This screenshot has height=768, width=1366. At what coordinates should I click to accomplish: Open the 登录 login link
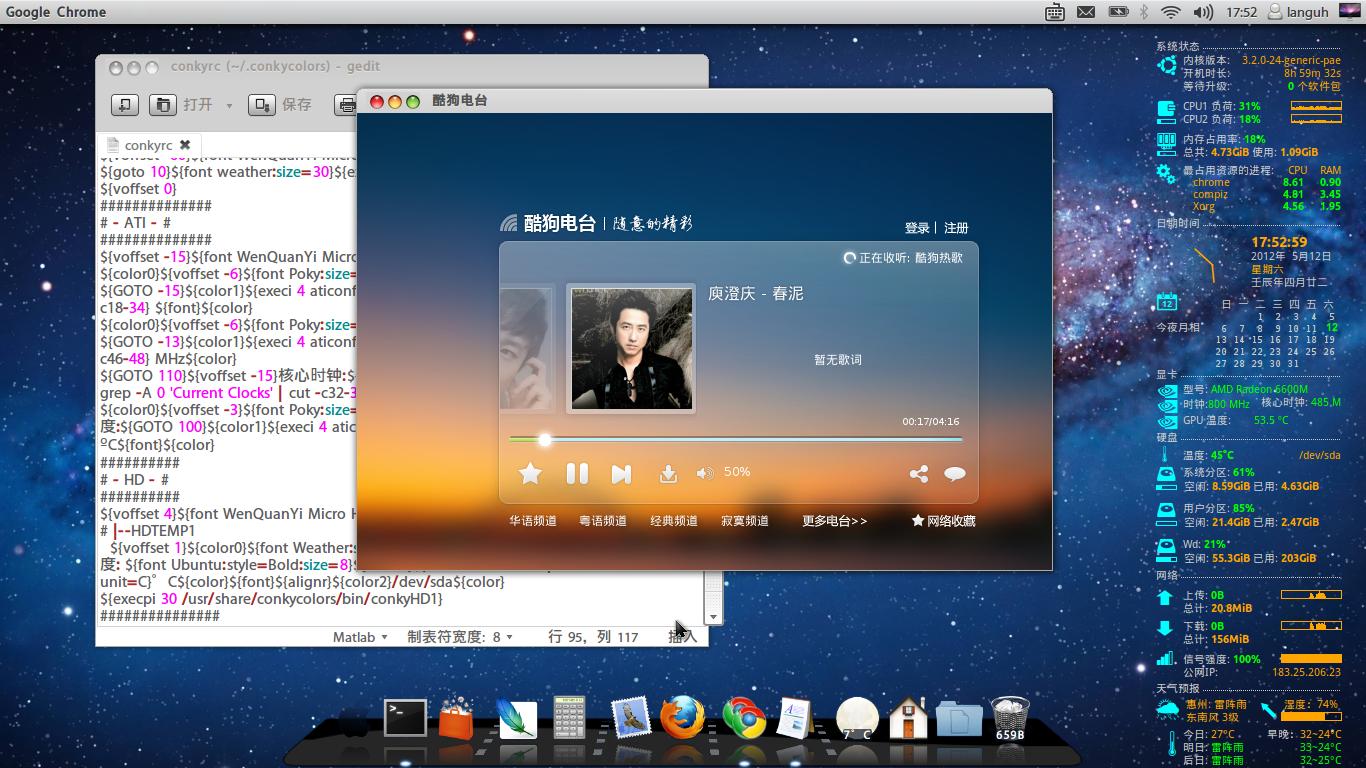click(x=917, y=228)
